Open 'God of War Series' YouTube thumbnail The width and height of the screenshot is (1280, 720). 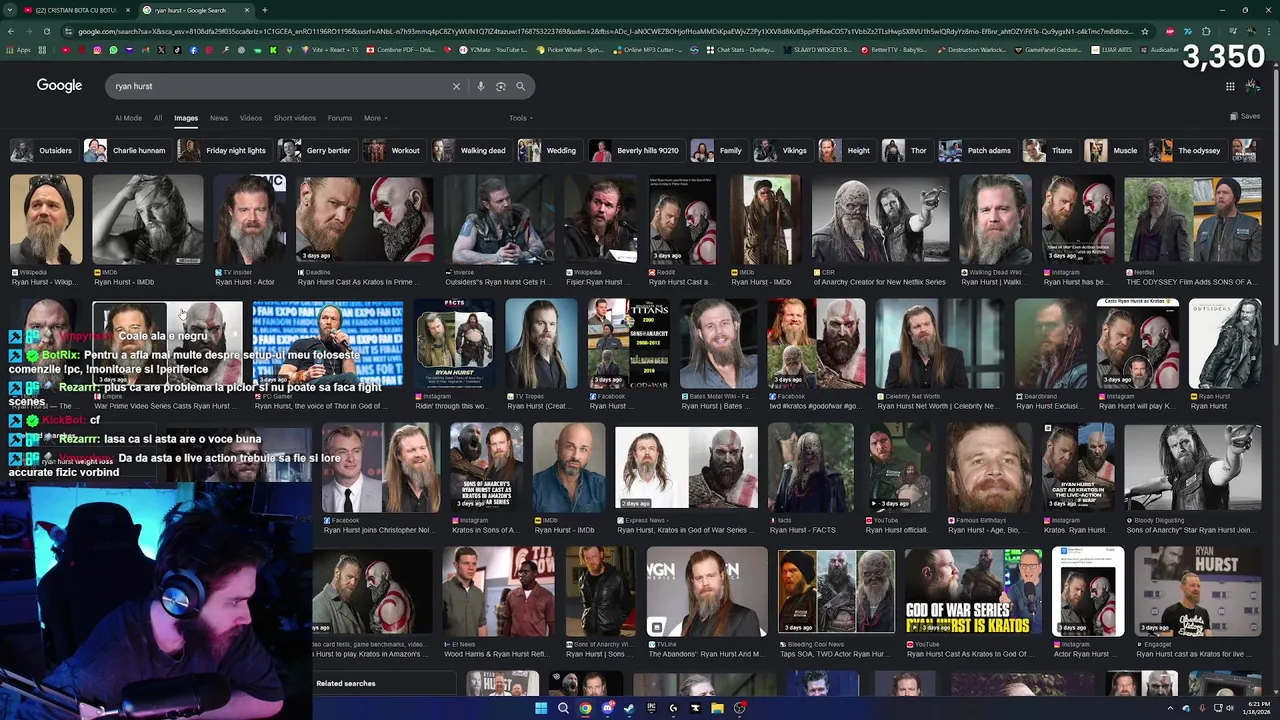point(973,591)
